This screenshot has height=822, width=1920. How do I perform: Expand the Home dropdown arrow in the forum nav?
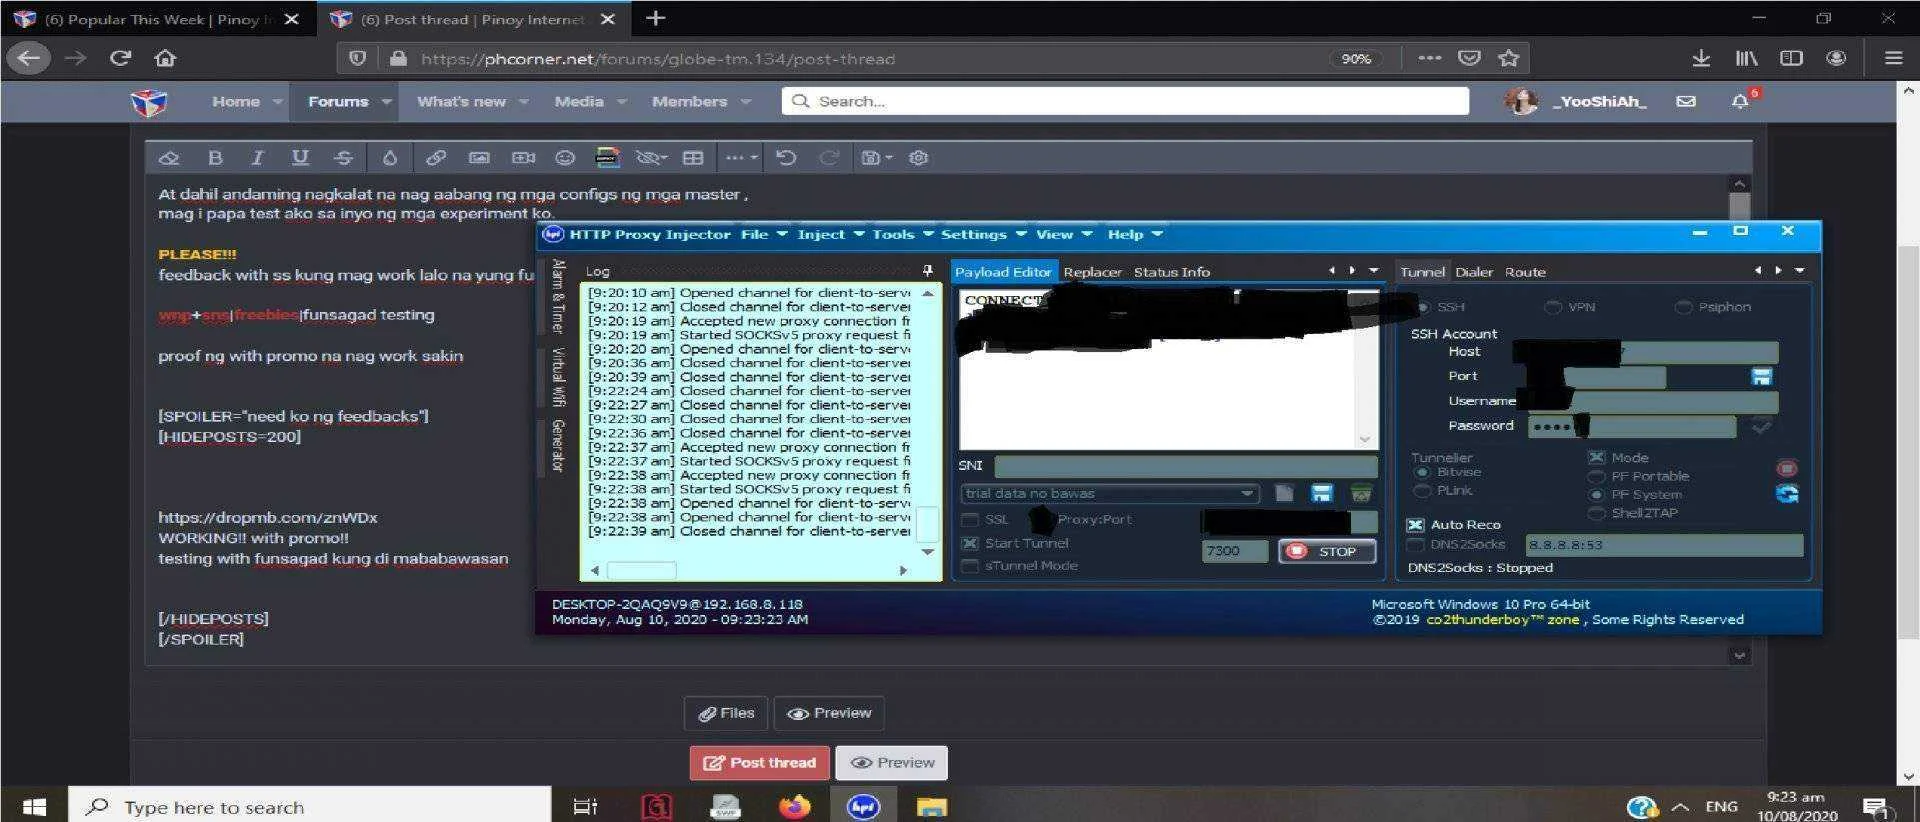[277, 102]
